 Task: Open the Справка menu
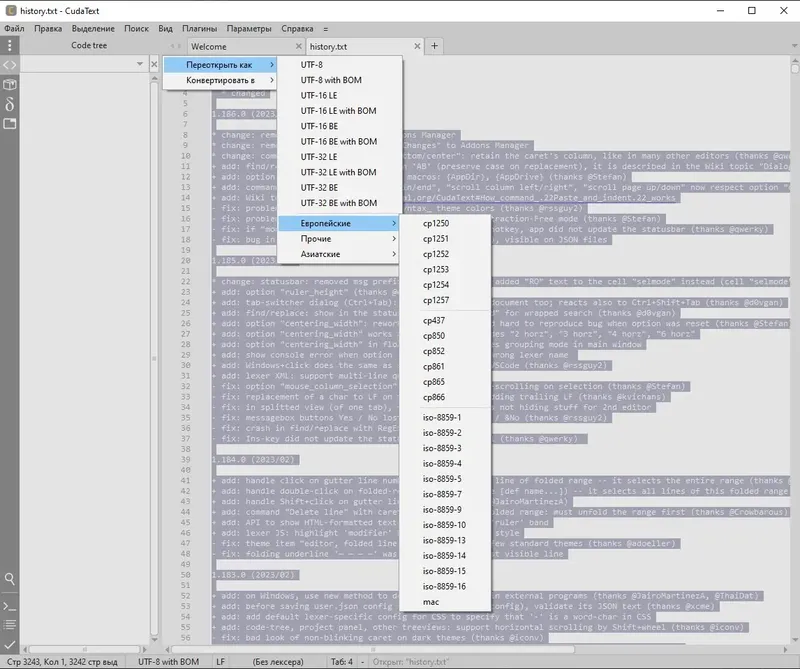tap(297, 29)
